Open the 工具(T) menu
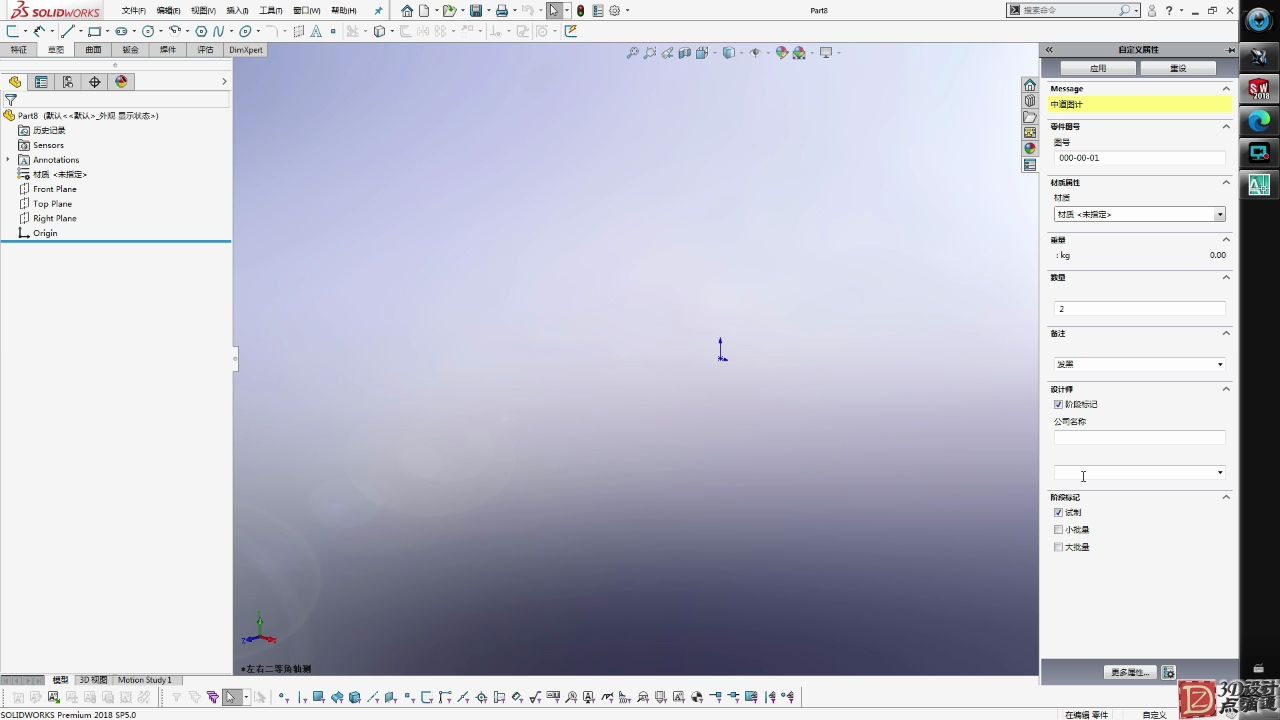 coord(271,11)
